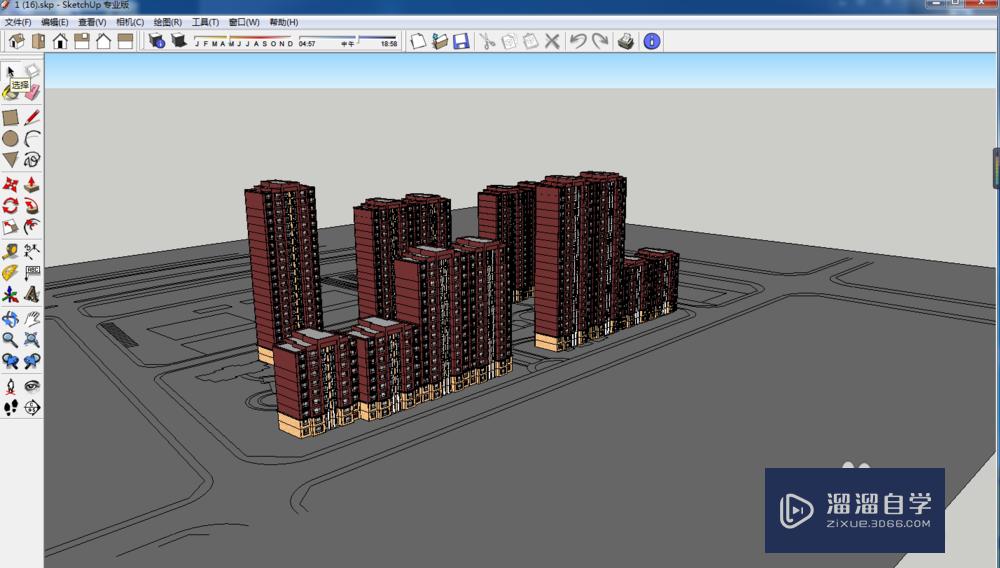Click the Model Info button
The width and height of the screenshot is (1000, 568).
click(x=652, y=41)
